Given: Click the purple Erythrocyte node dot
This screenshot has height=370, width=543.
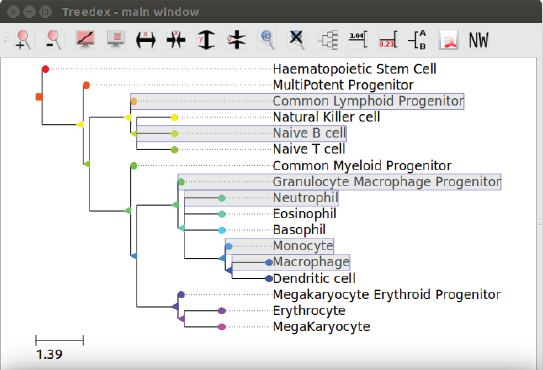Looking at the screenshot, I should 222,311.
